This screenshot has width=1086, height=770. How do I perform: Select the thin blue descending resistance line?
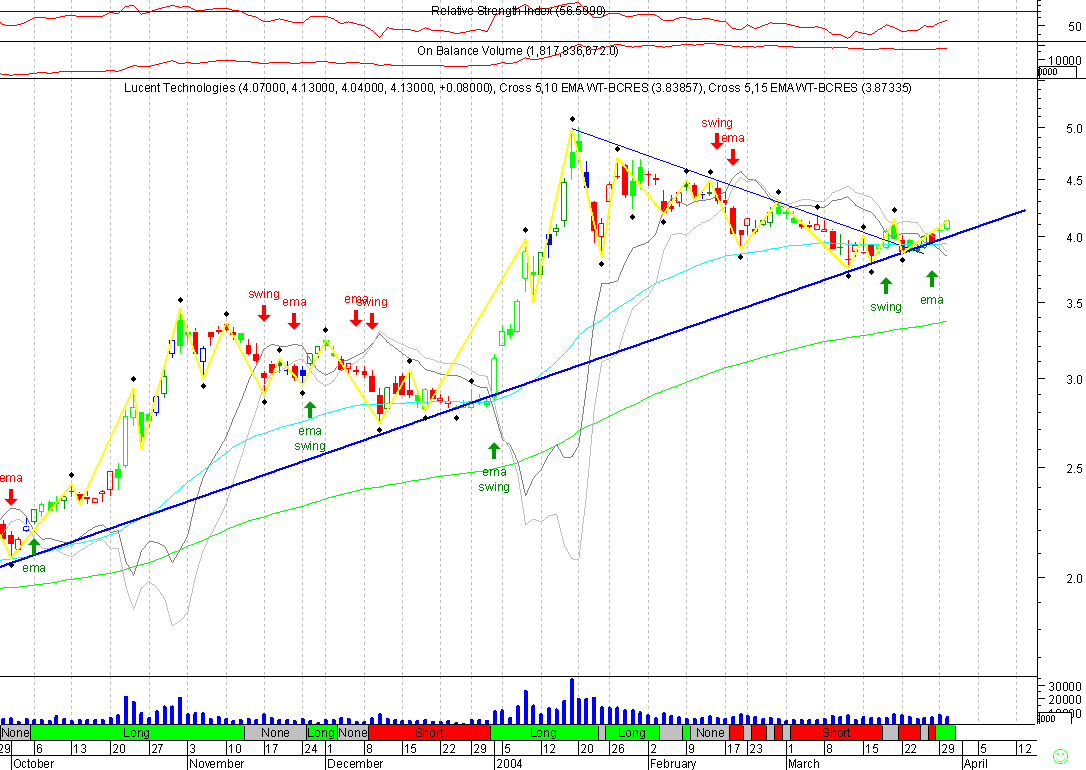[748, 191]
